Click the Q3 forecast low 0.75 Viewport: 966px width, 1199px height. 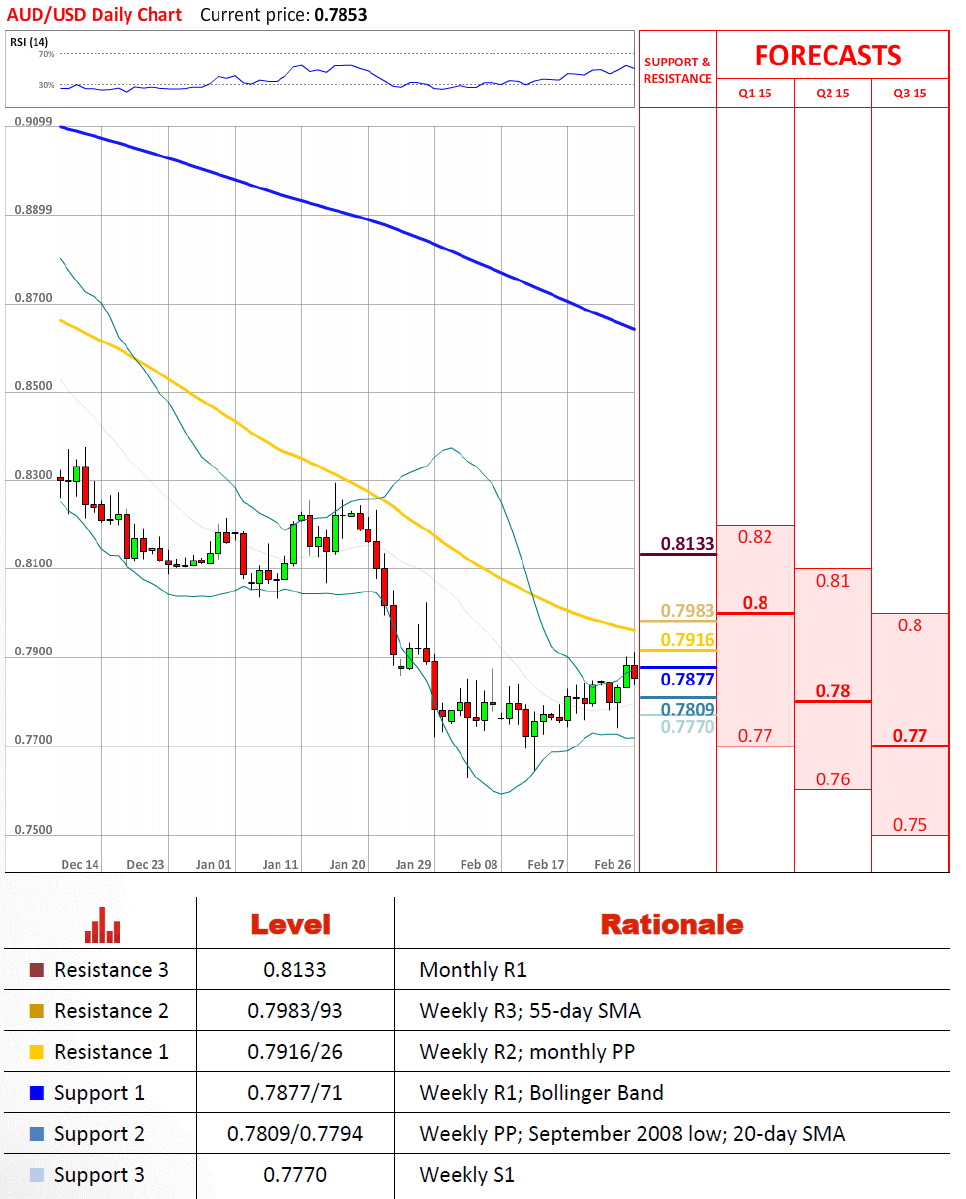coord(910,824)
